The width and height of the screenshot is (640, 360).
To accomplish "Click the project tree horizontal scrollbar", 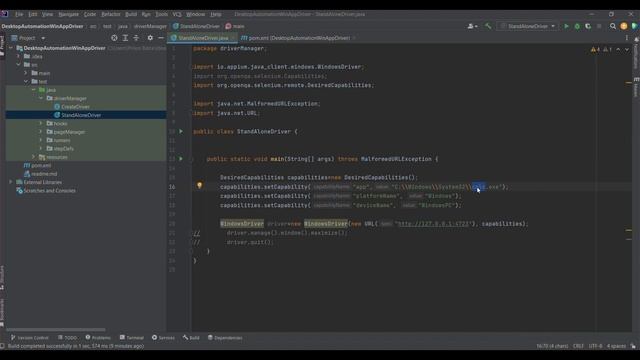I will [56, 329].
